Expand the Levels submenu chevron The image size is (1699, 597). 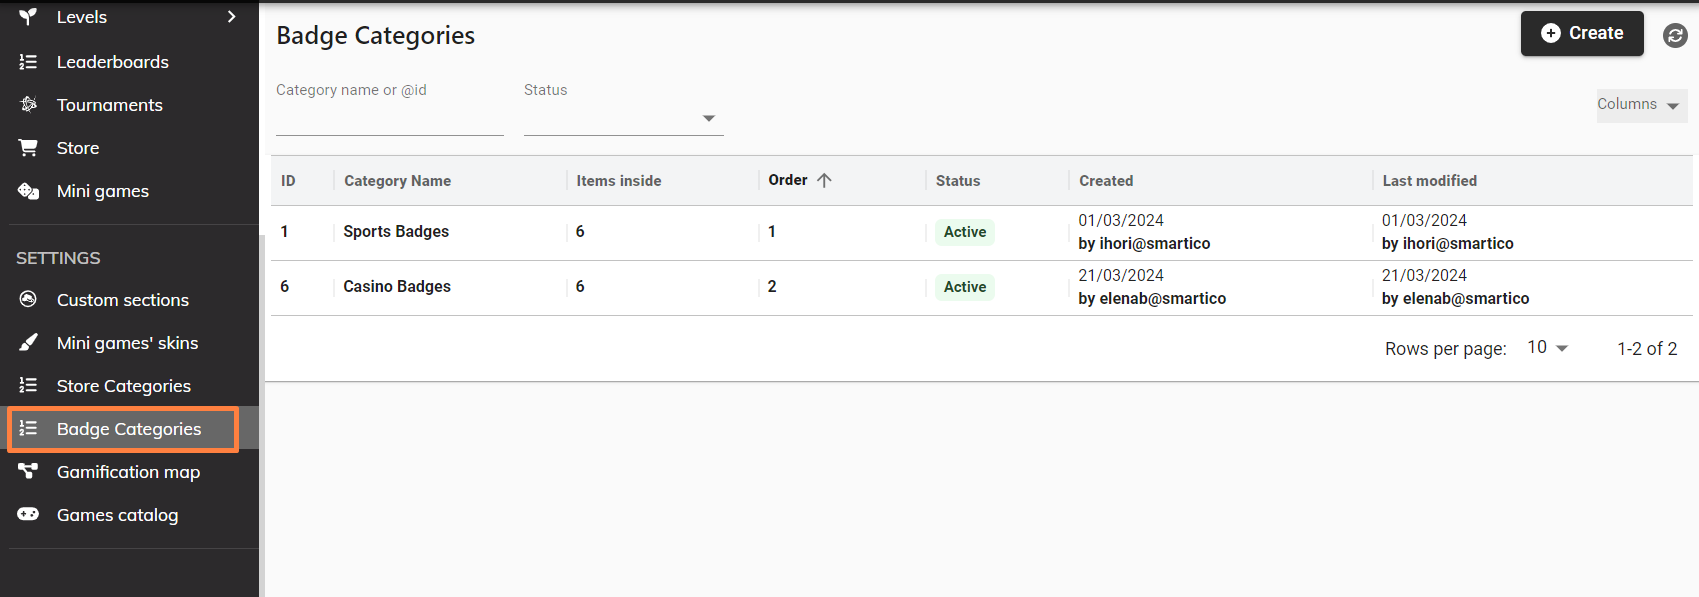coord(232,17)
